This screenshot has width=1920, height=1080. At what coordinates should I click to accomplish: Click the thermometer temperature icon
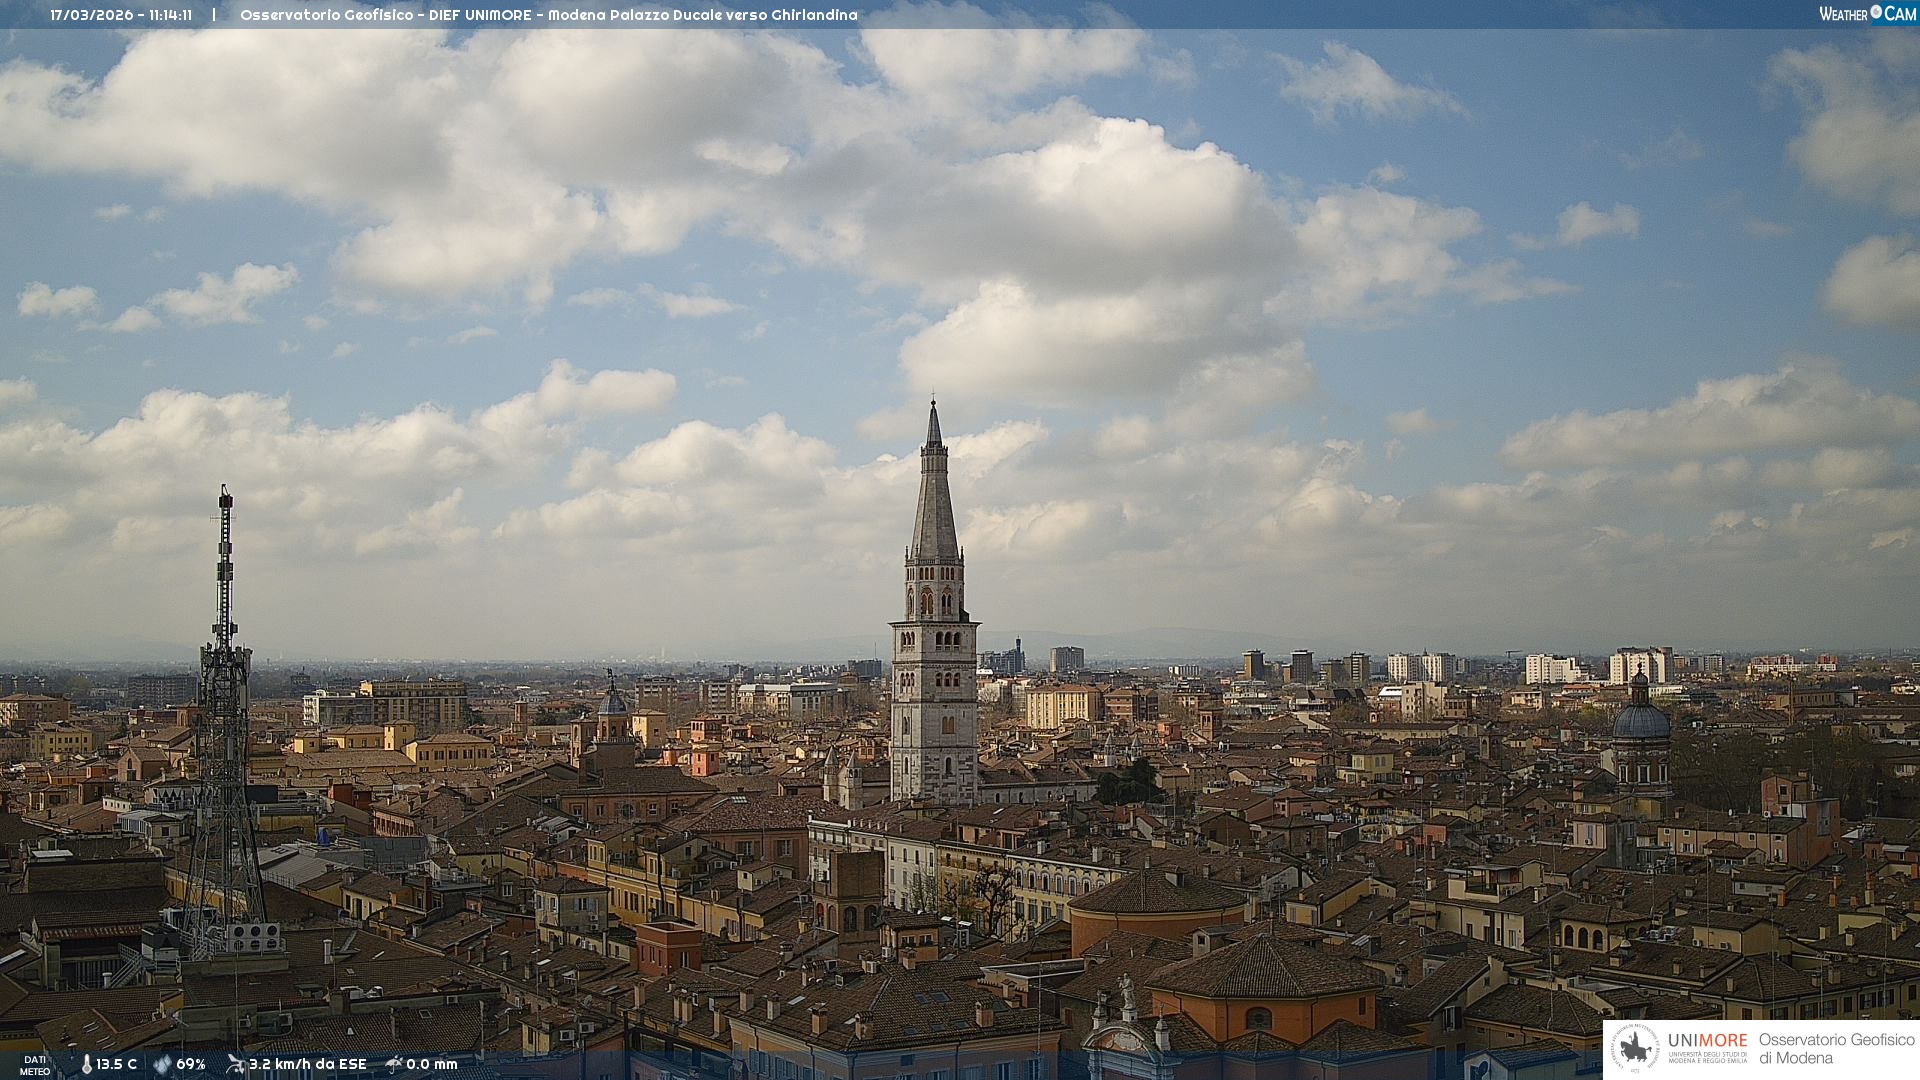pyautogui.click(x=86, y=1064)
